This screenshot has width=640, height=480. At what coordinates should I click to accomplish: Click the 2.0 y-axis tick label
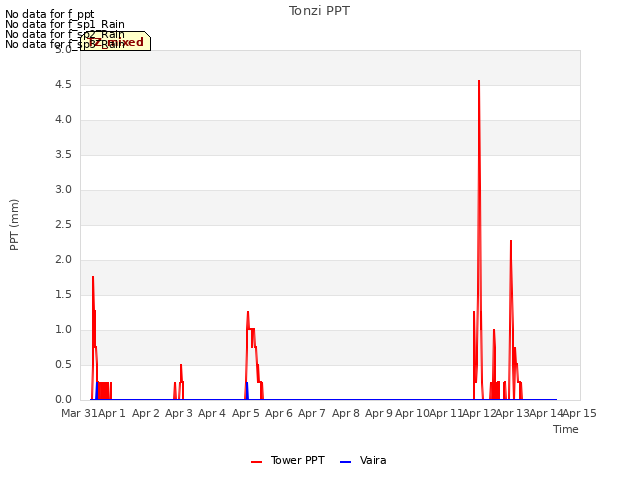[x=63, y=260]
